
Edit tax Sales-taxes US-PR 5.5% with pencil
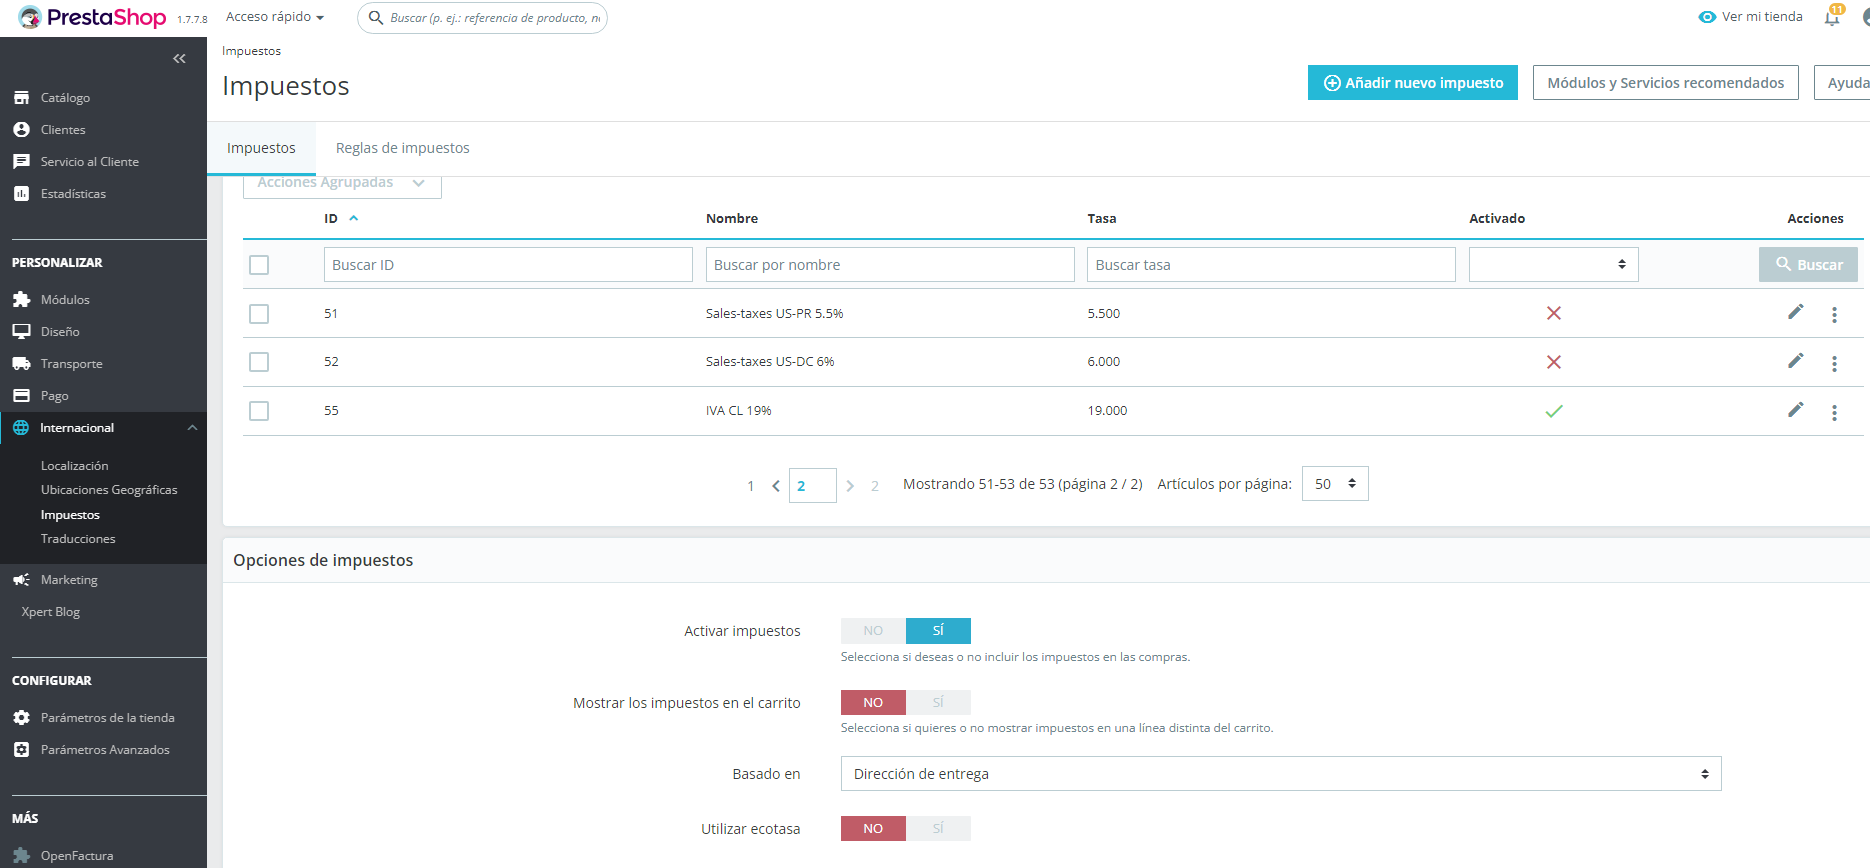click(x=1796, y=312)
